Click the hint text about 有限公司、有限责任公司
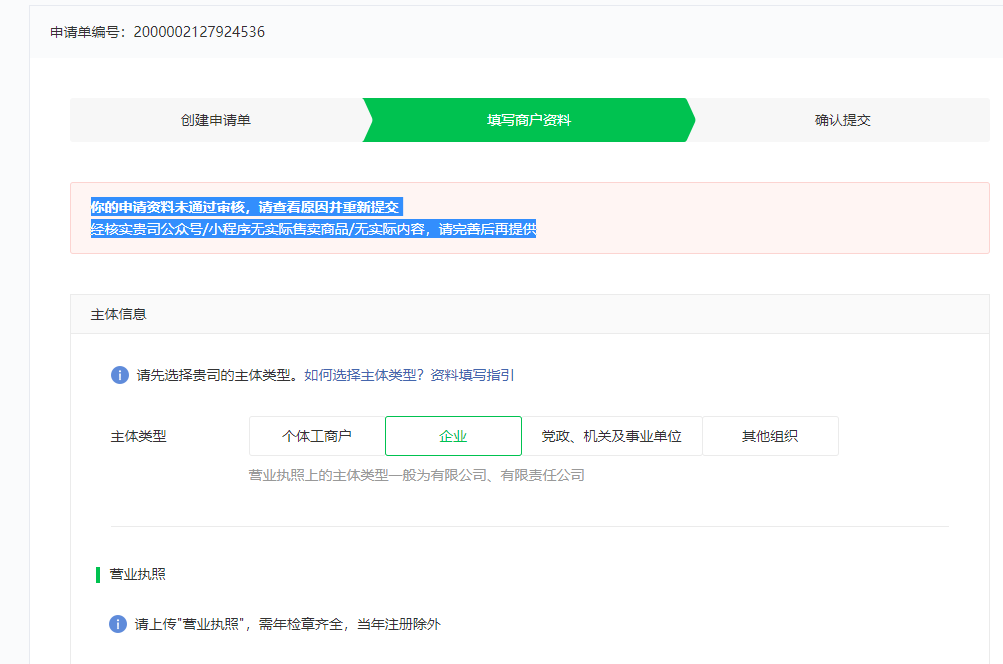 (416, 475)
